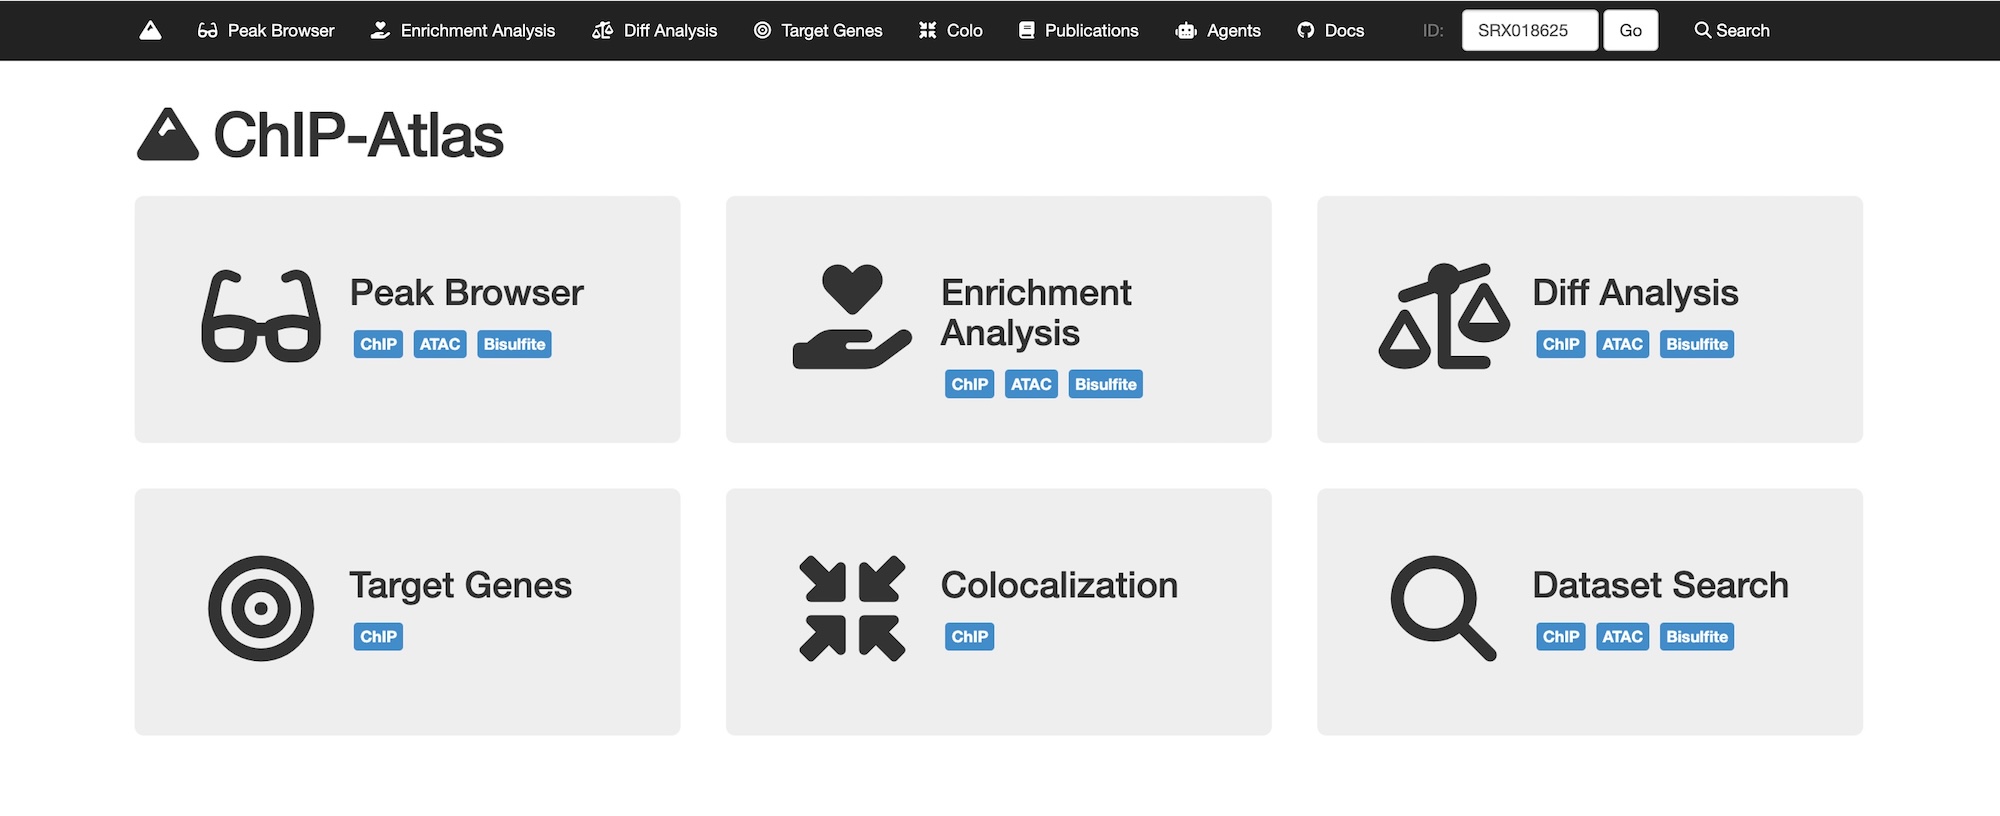Click the SRX018625 ID input field
2000x816 pixels.
1529,30
